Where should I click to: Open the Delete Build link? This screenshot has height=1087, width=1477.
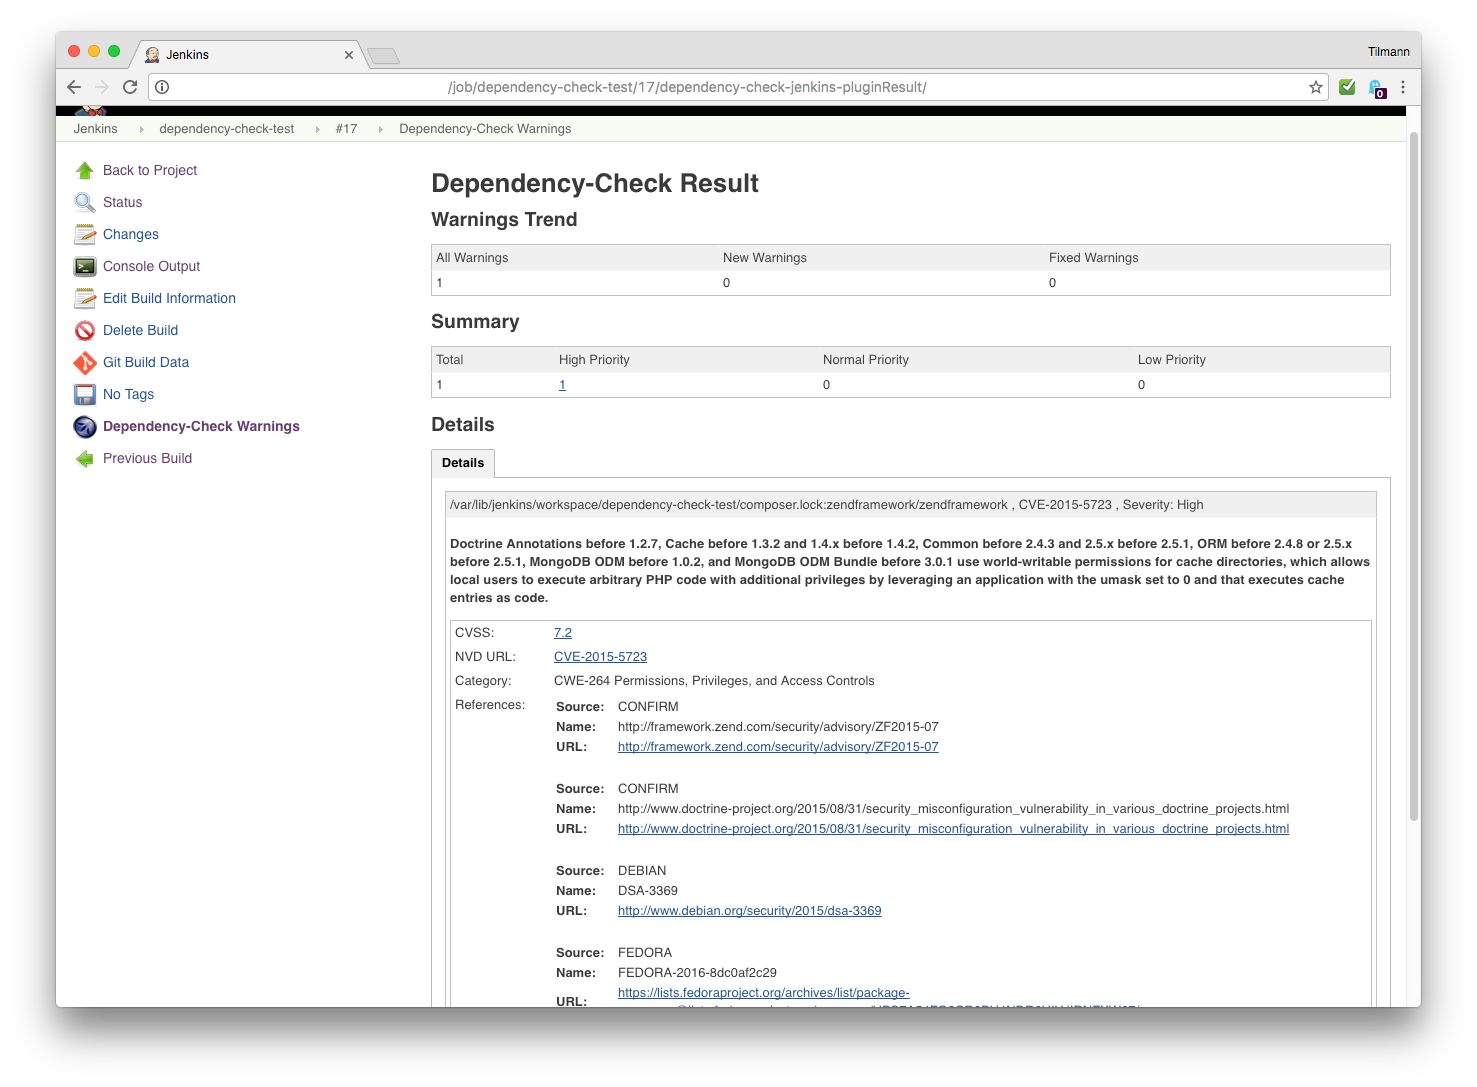(x=140, y=330)
